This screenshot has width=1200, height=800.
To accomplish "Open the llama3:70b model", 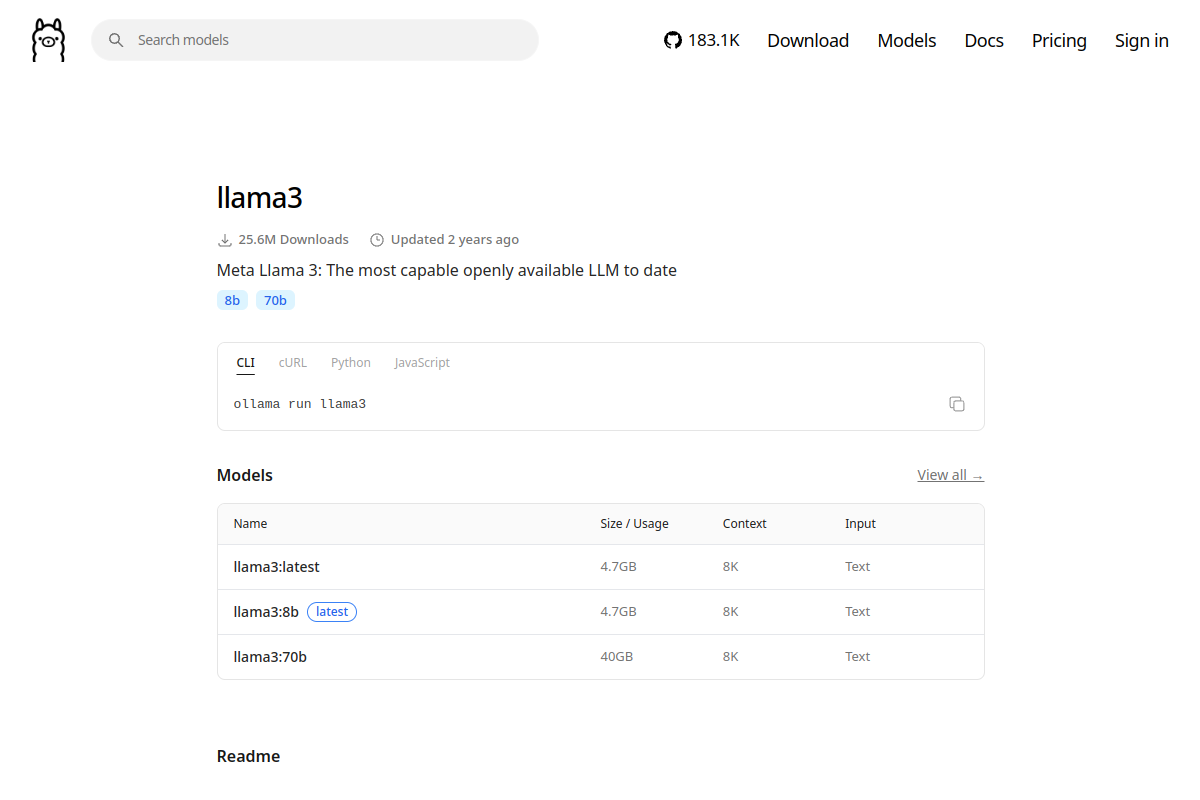I will [270, 657].
